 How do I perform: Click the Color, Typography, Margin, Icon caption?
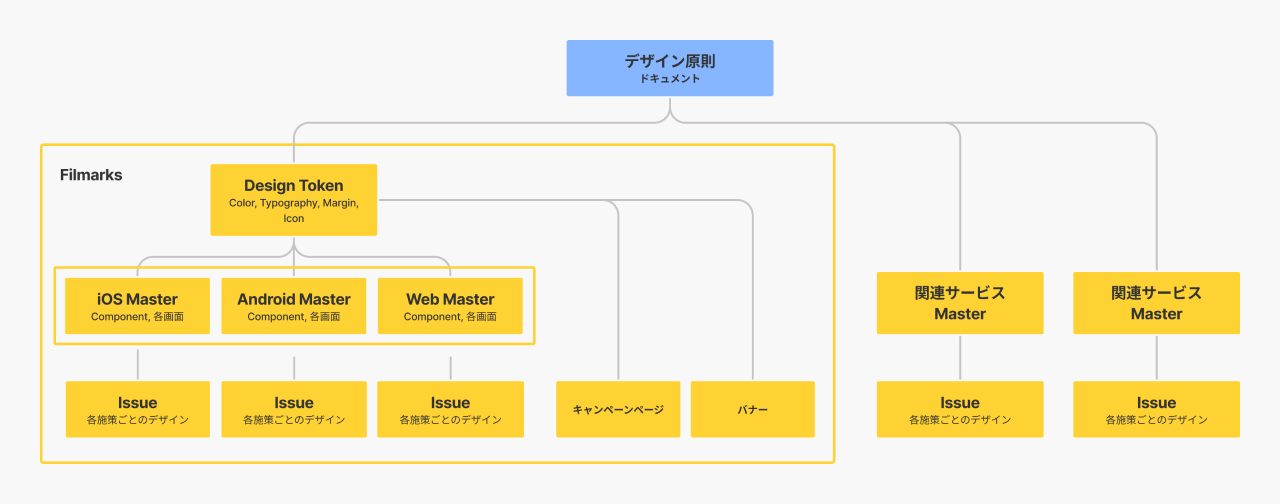click(294, 210)
